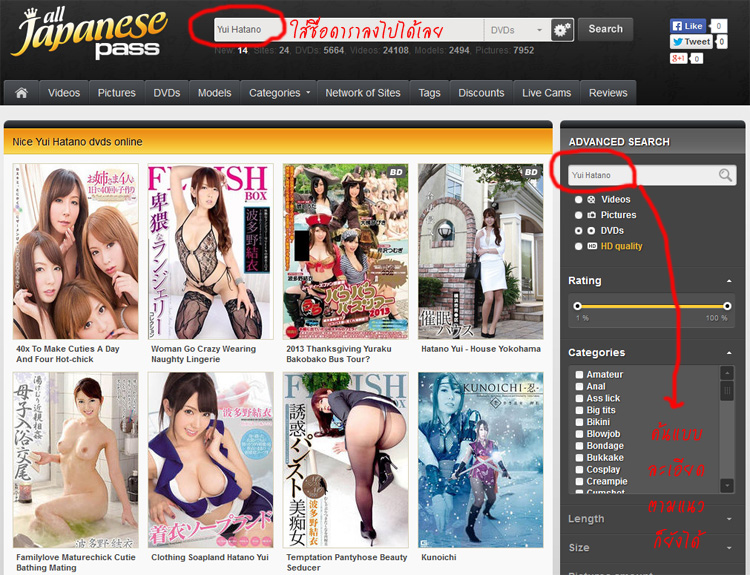The width and height of the screenshot is (750, 575).
Task: Open the Live Cams menu item
Action: pos(547,93)
